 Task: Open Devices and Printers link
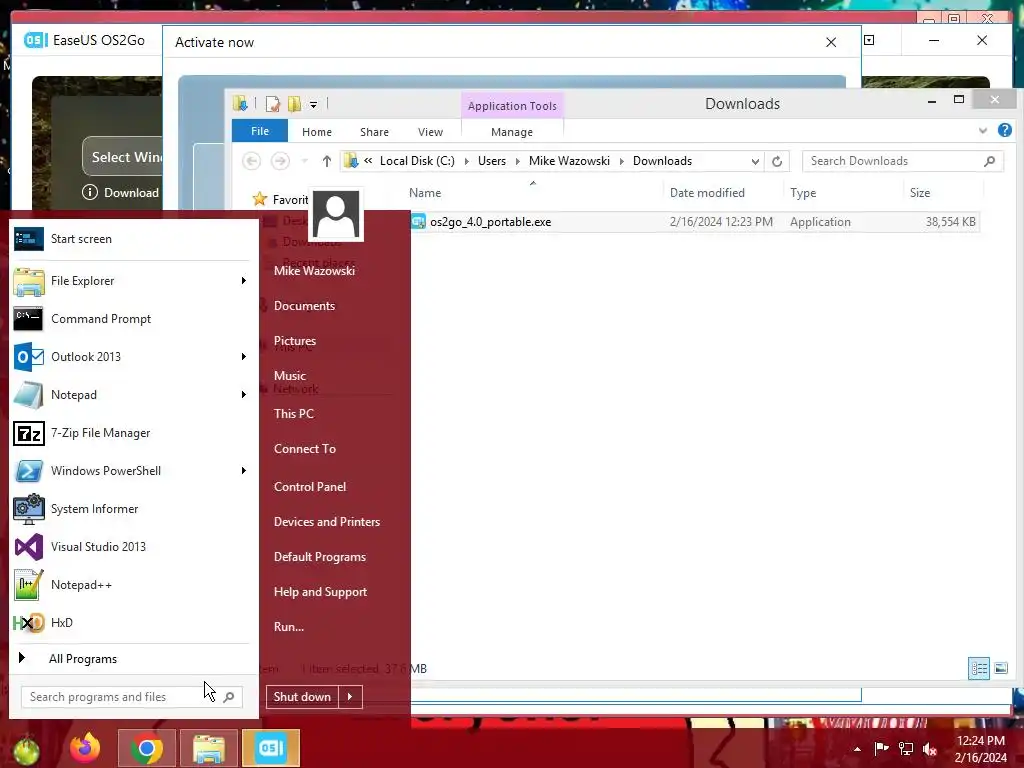tap(327, 522)
